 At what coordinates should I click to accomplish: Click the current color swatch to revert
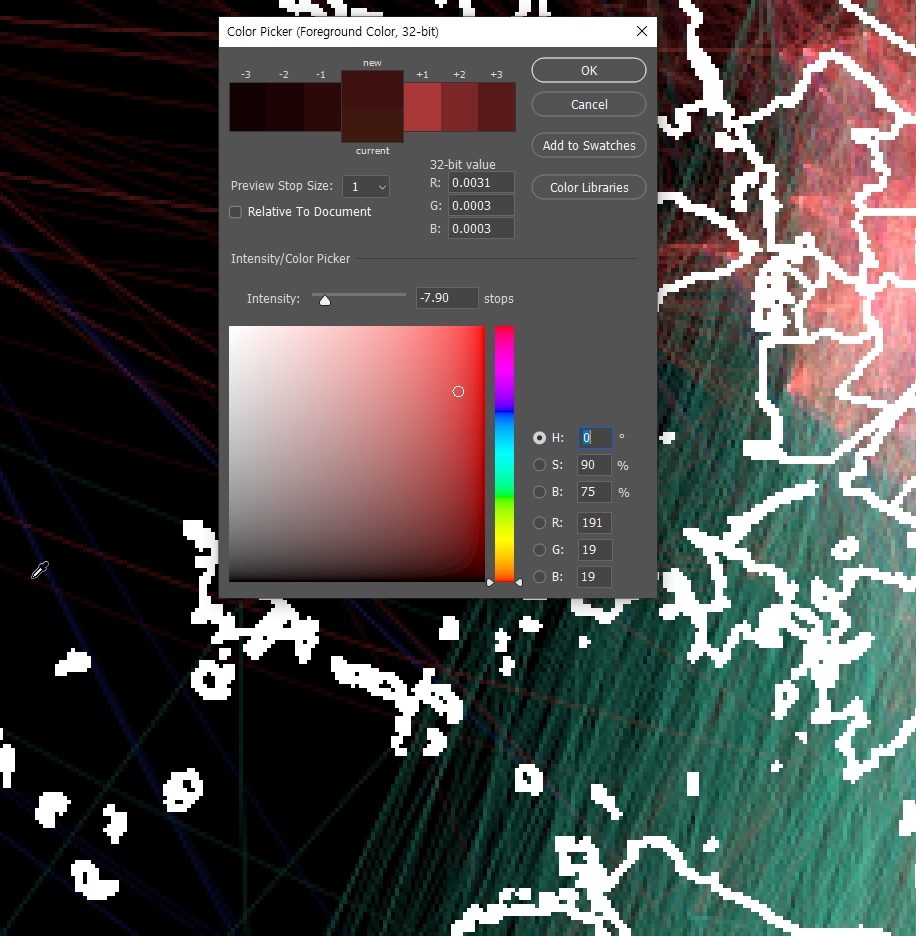point(373,125)
